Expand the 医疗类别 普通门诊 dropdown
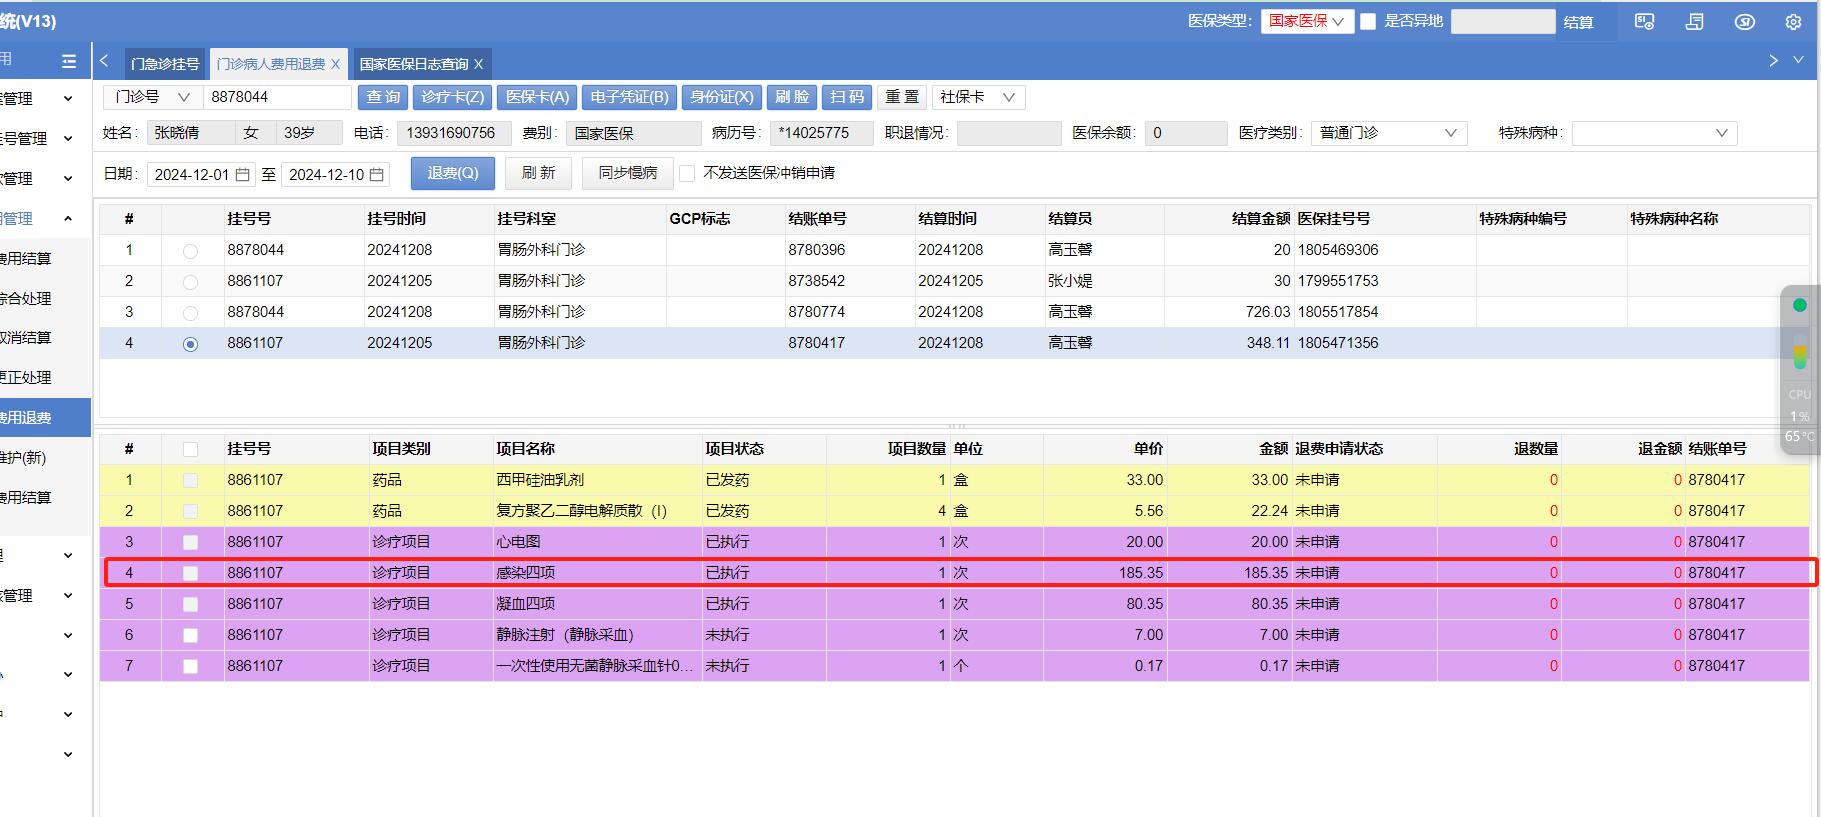Image resolution: width=1821 pixels, height=817 pixels. (1388, 133)
